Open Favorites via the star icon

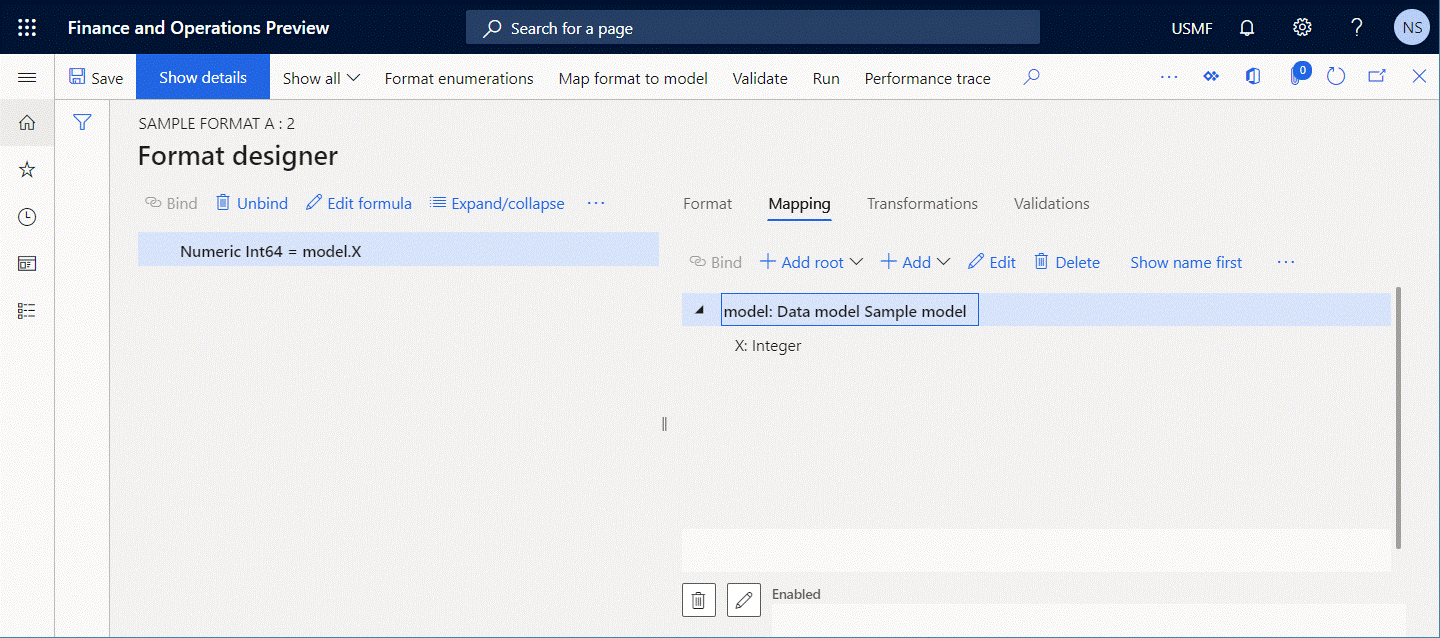click(27, 169)
